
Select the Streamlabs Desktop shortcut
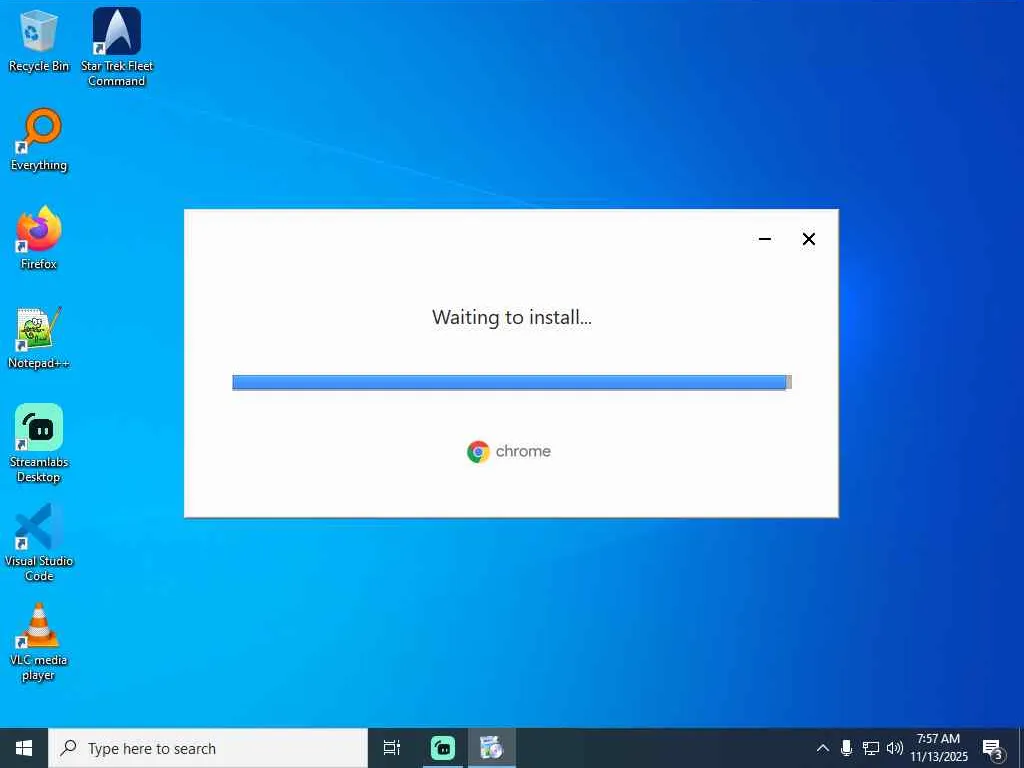tap(39, 443)
